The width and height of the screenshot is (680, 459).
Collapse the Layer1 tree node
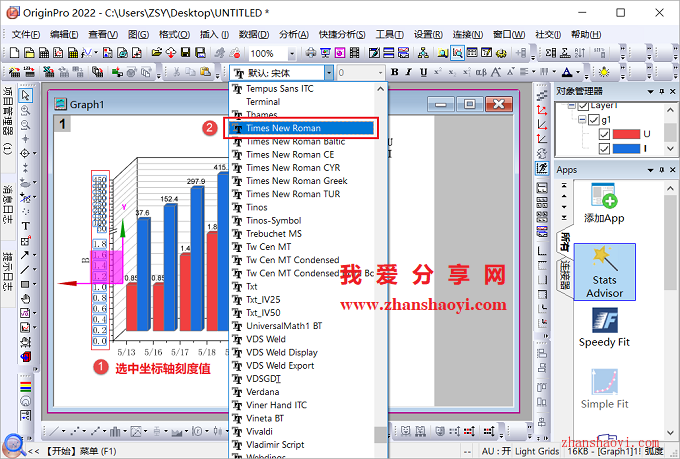pyautogui.click(x=572, y=105)
